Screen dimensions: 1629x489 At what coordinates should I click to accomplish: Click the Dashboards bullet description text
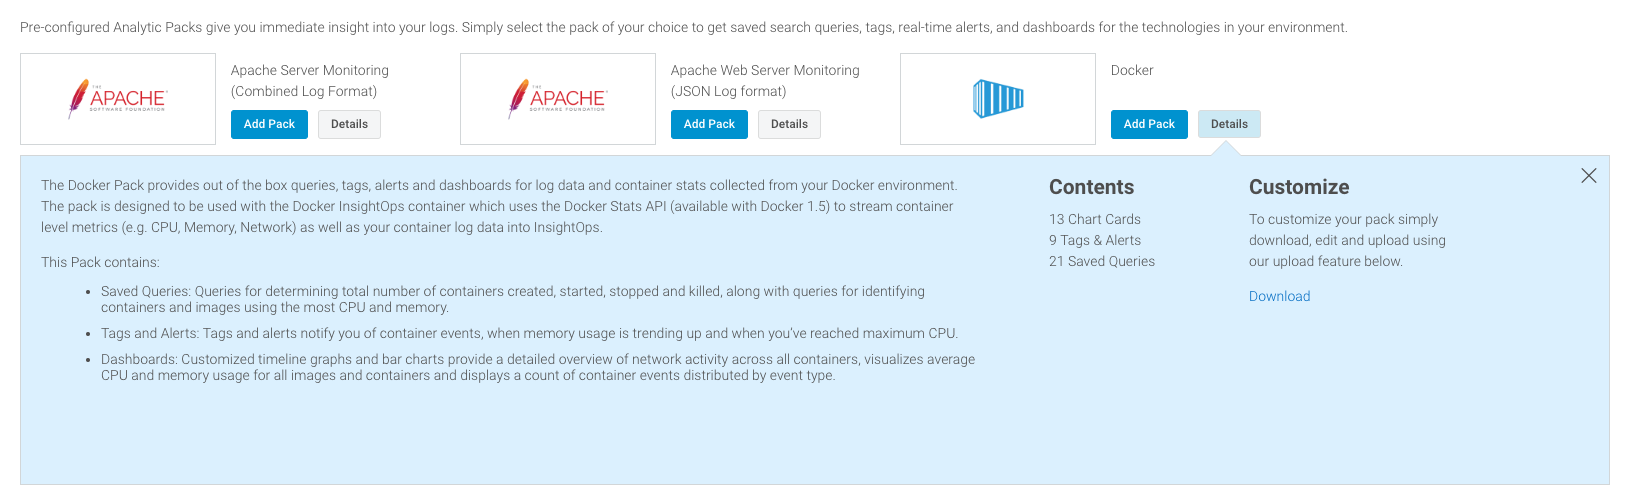[538, 367]
